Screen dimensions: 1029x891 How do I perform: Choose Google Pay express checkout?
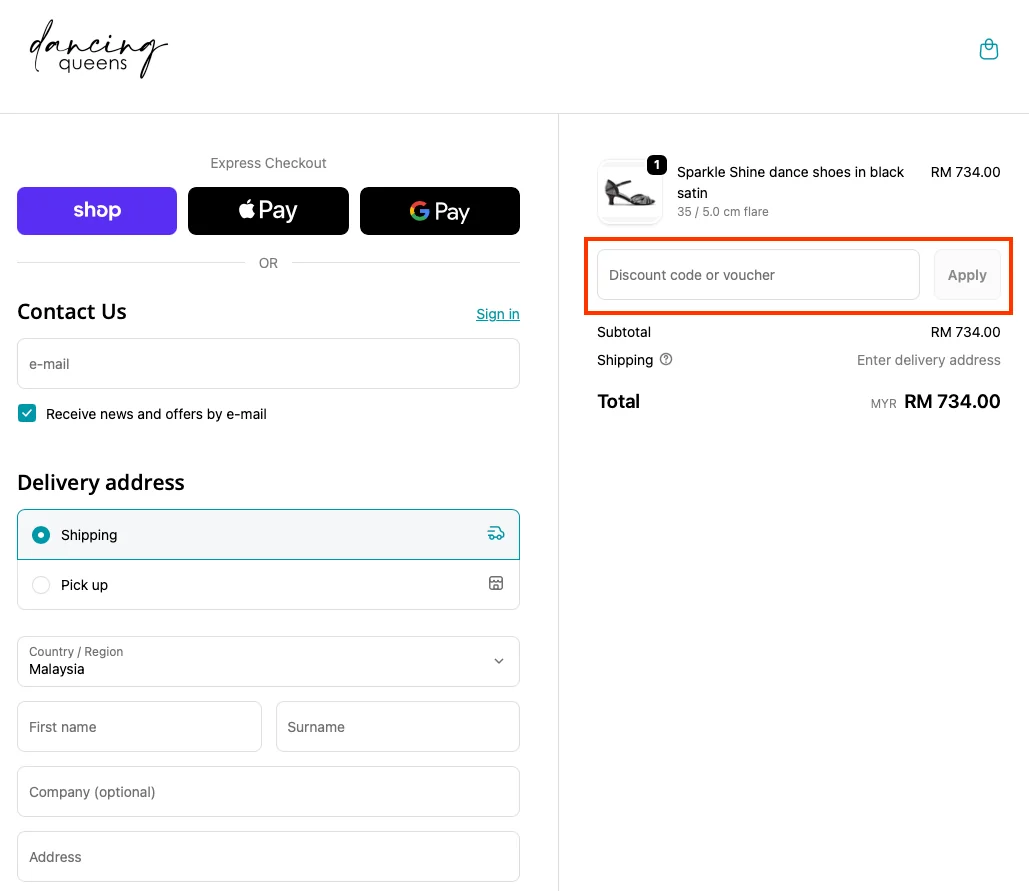point(439,211)
